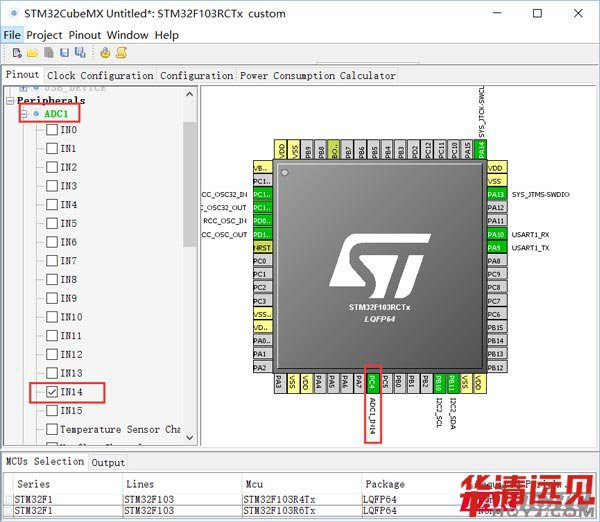Click the ADC1_IN14 pin label

(372, 416)
